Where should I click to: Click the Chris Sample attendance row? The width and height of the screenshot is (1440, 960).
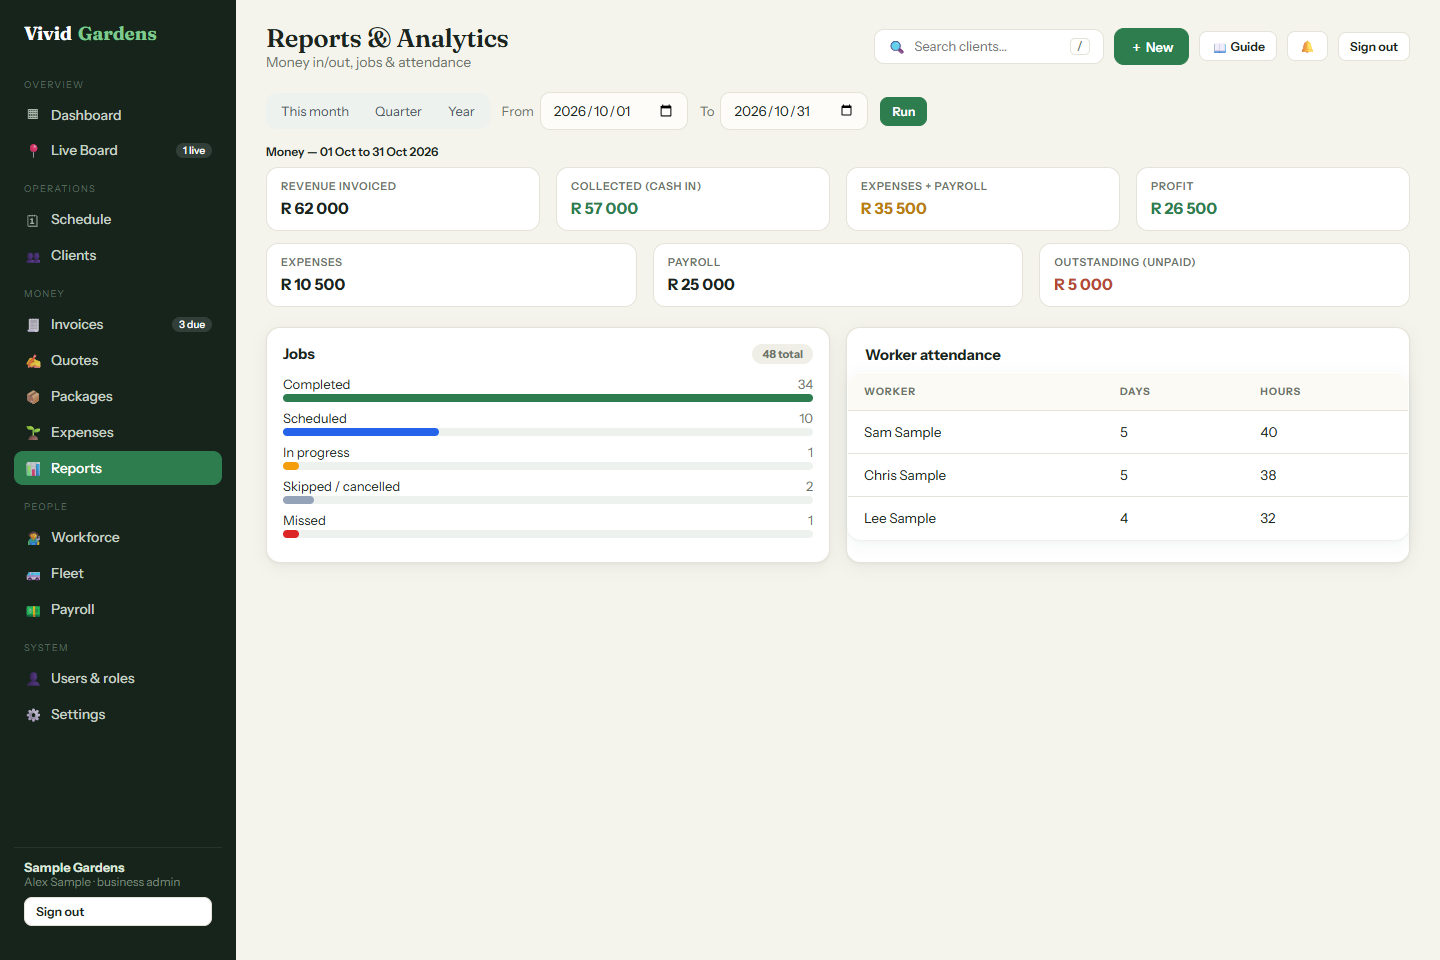click(1127, 475)
